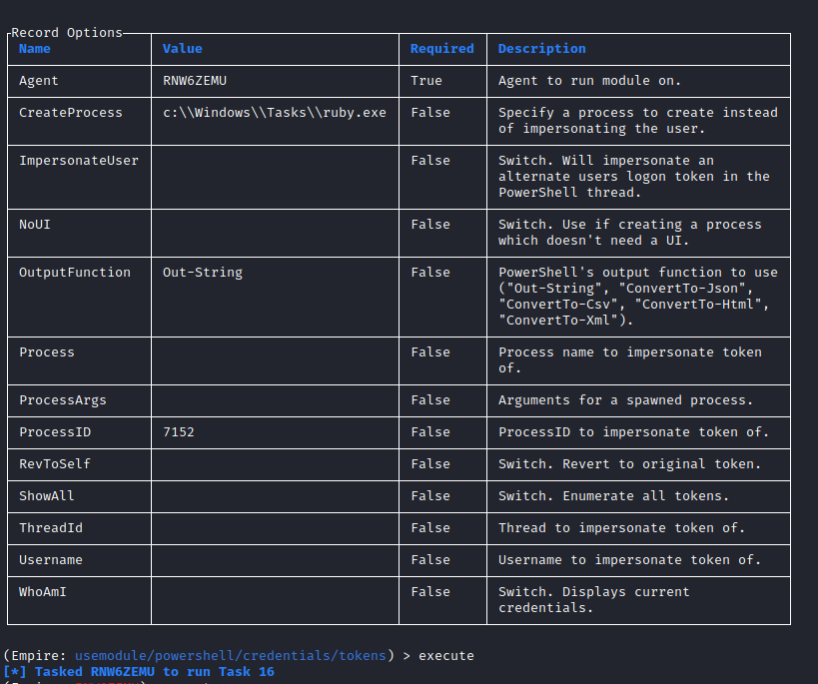Click the execute command text

(x=446, y=656)
